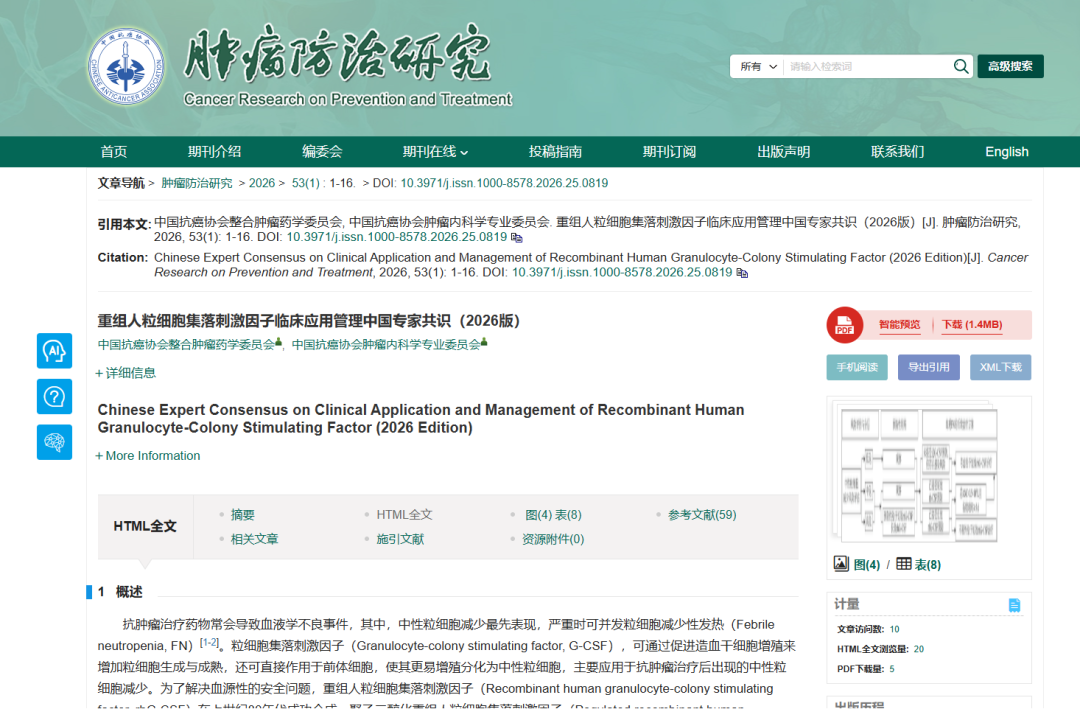Click the table icon beside 表(8)
The image size is (1080, 709).
pos(904,564)
